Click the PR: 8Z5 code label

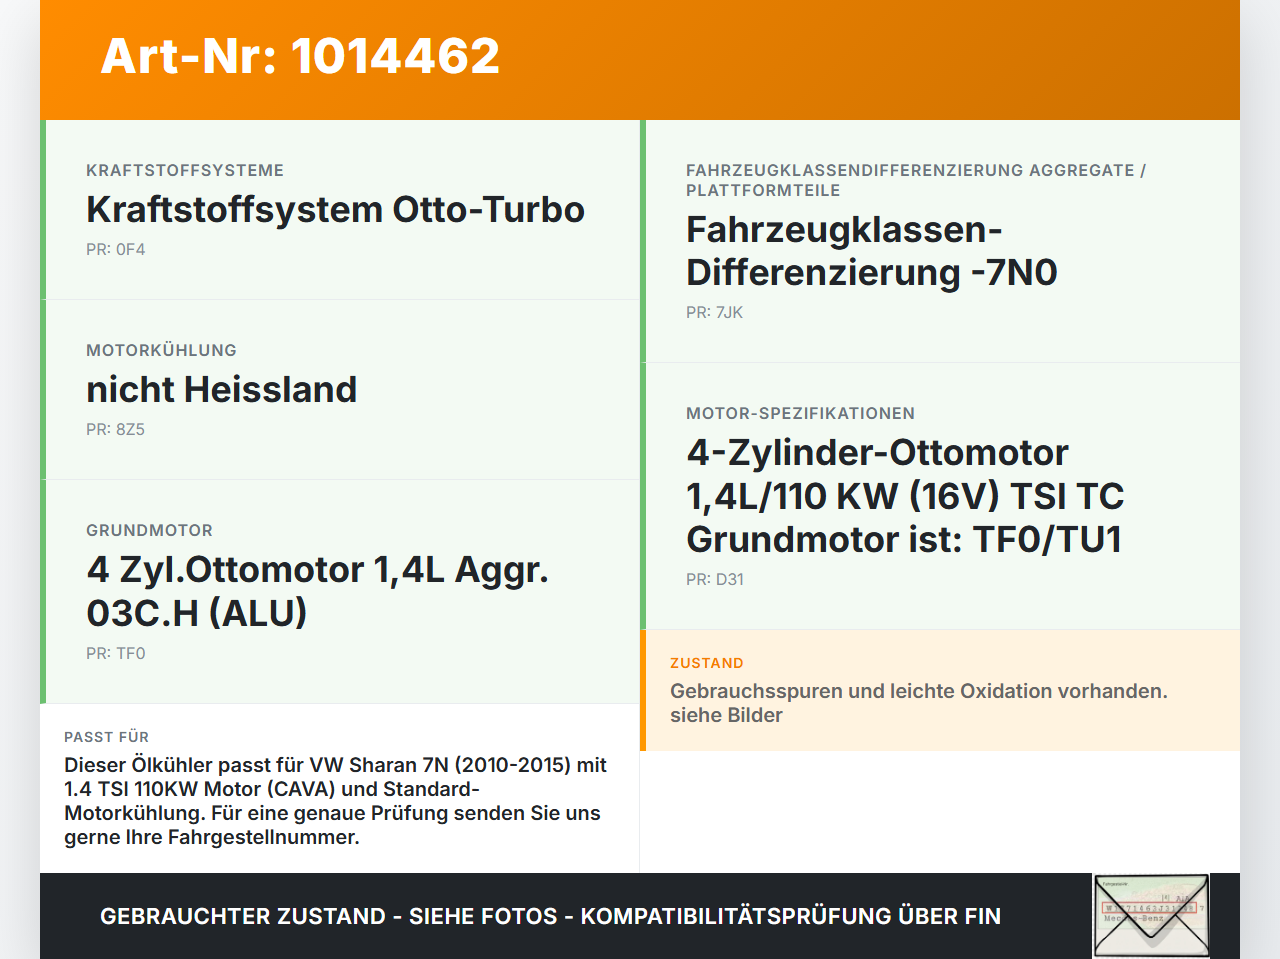click(115, 429)
